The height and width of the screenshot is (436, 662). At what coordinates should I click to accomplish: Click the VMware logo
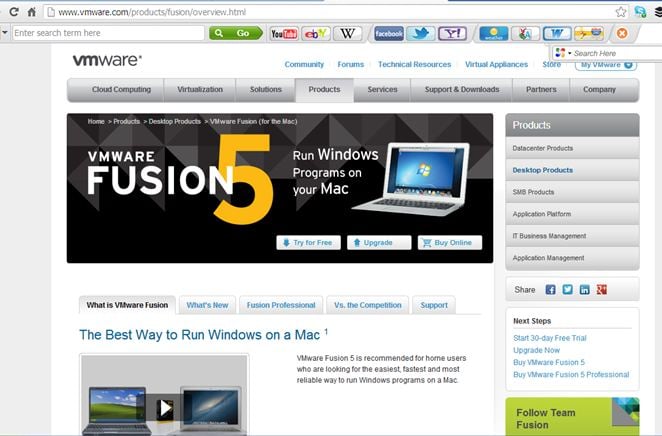coord(107,60)
